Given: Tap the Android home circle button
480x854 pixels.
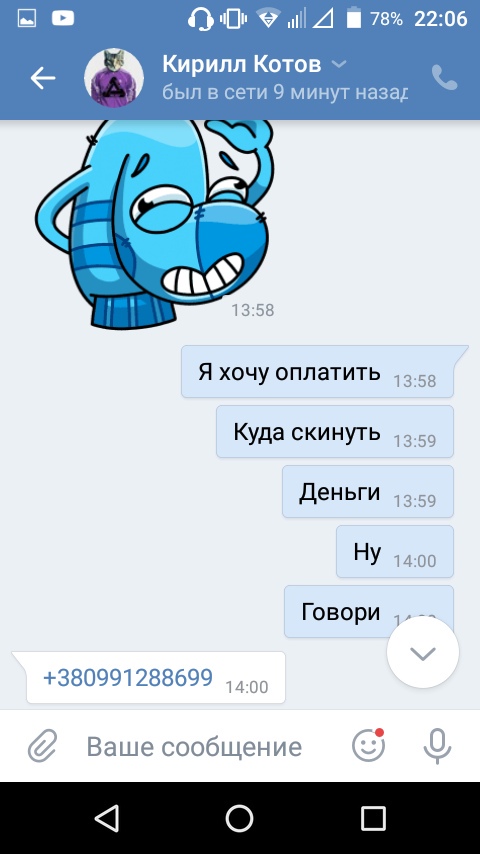Looking at the screenshot, I should (x=240, y=818).
